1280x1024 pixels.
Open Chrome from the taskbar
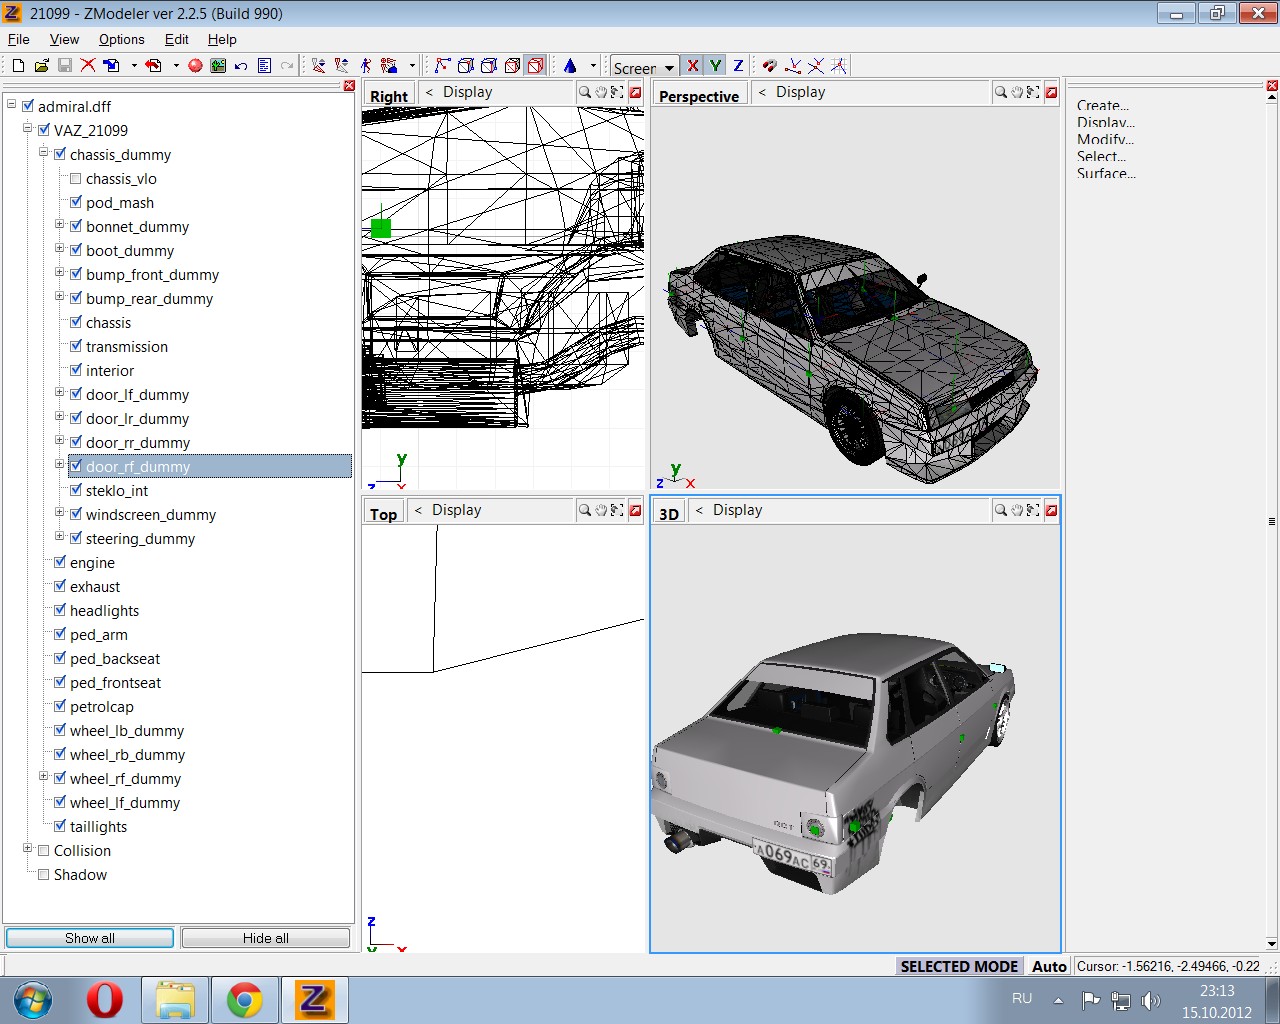pyautogui.click(x=244, y=1000)
